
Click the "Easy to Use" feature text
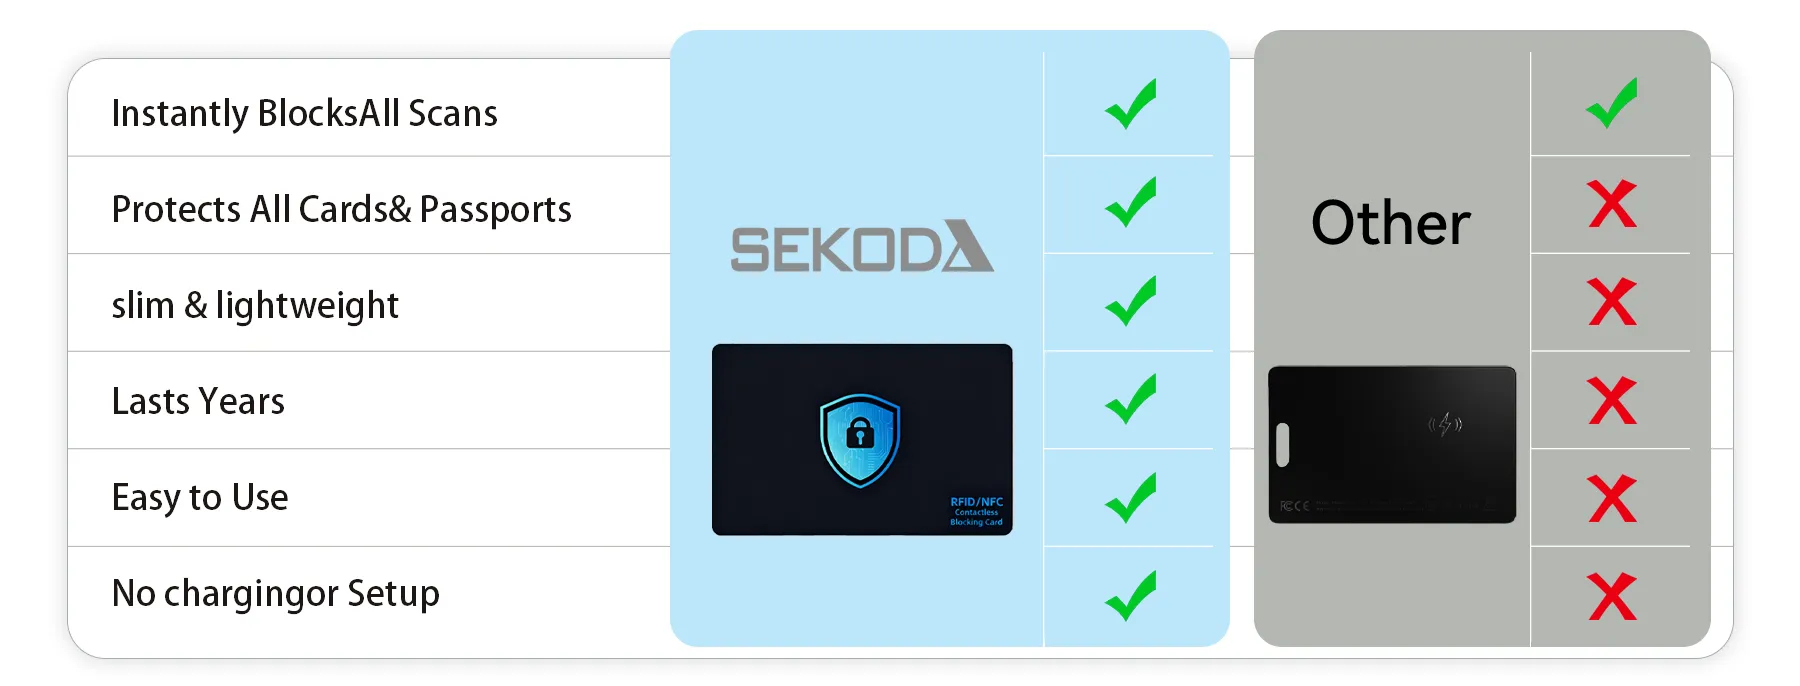200,497
